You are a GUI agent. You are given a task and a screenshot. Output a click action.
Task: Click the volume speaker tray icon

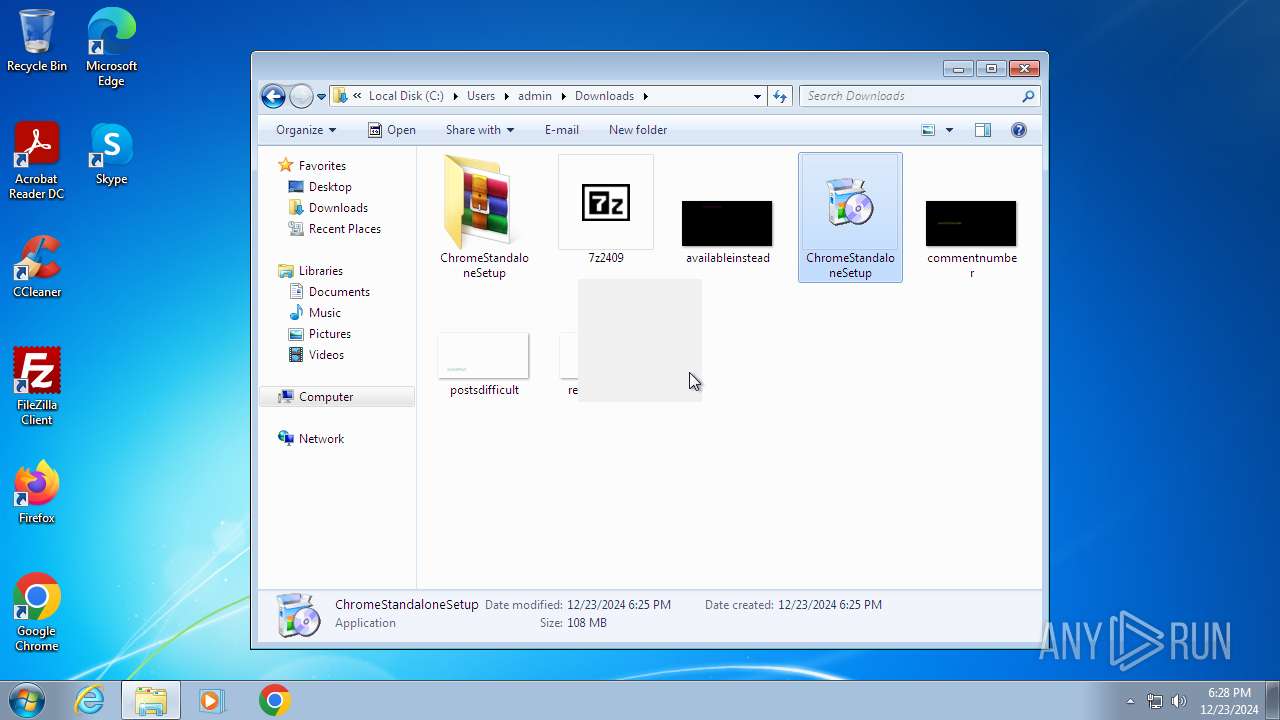coord(1179,701)
